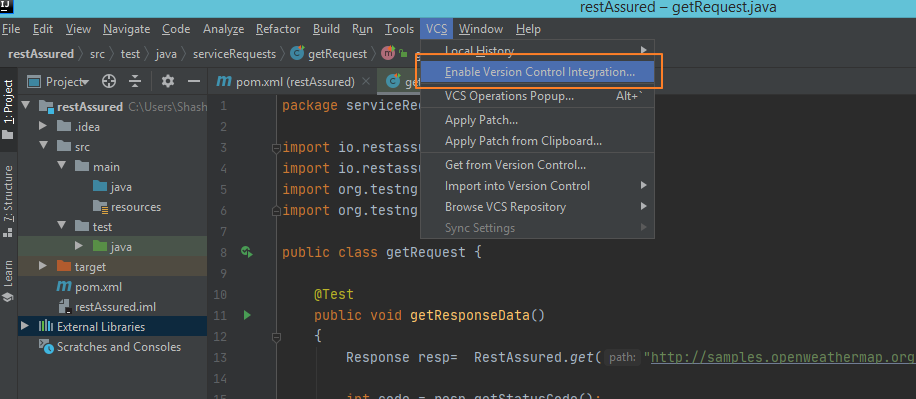Open Project panel settings gear
Screen dimensions: 916x399
(168, 81)
